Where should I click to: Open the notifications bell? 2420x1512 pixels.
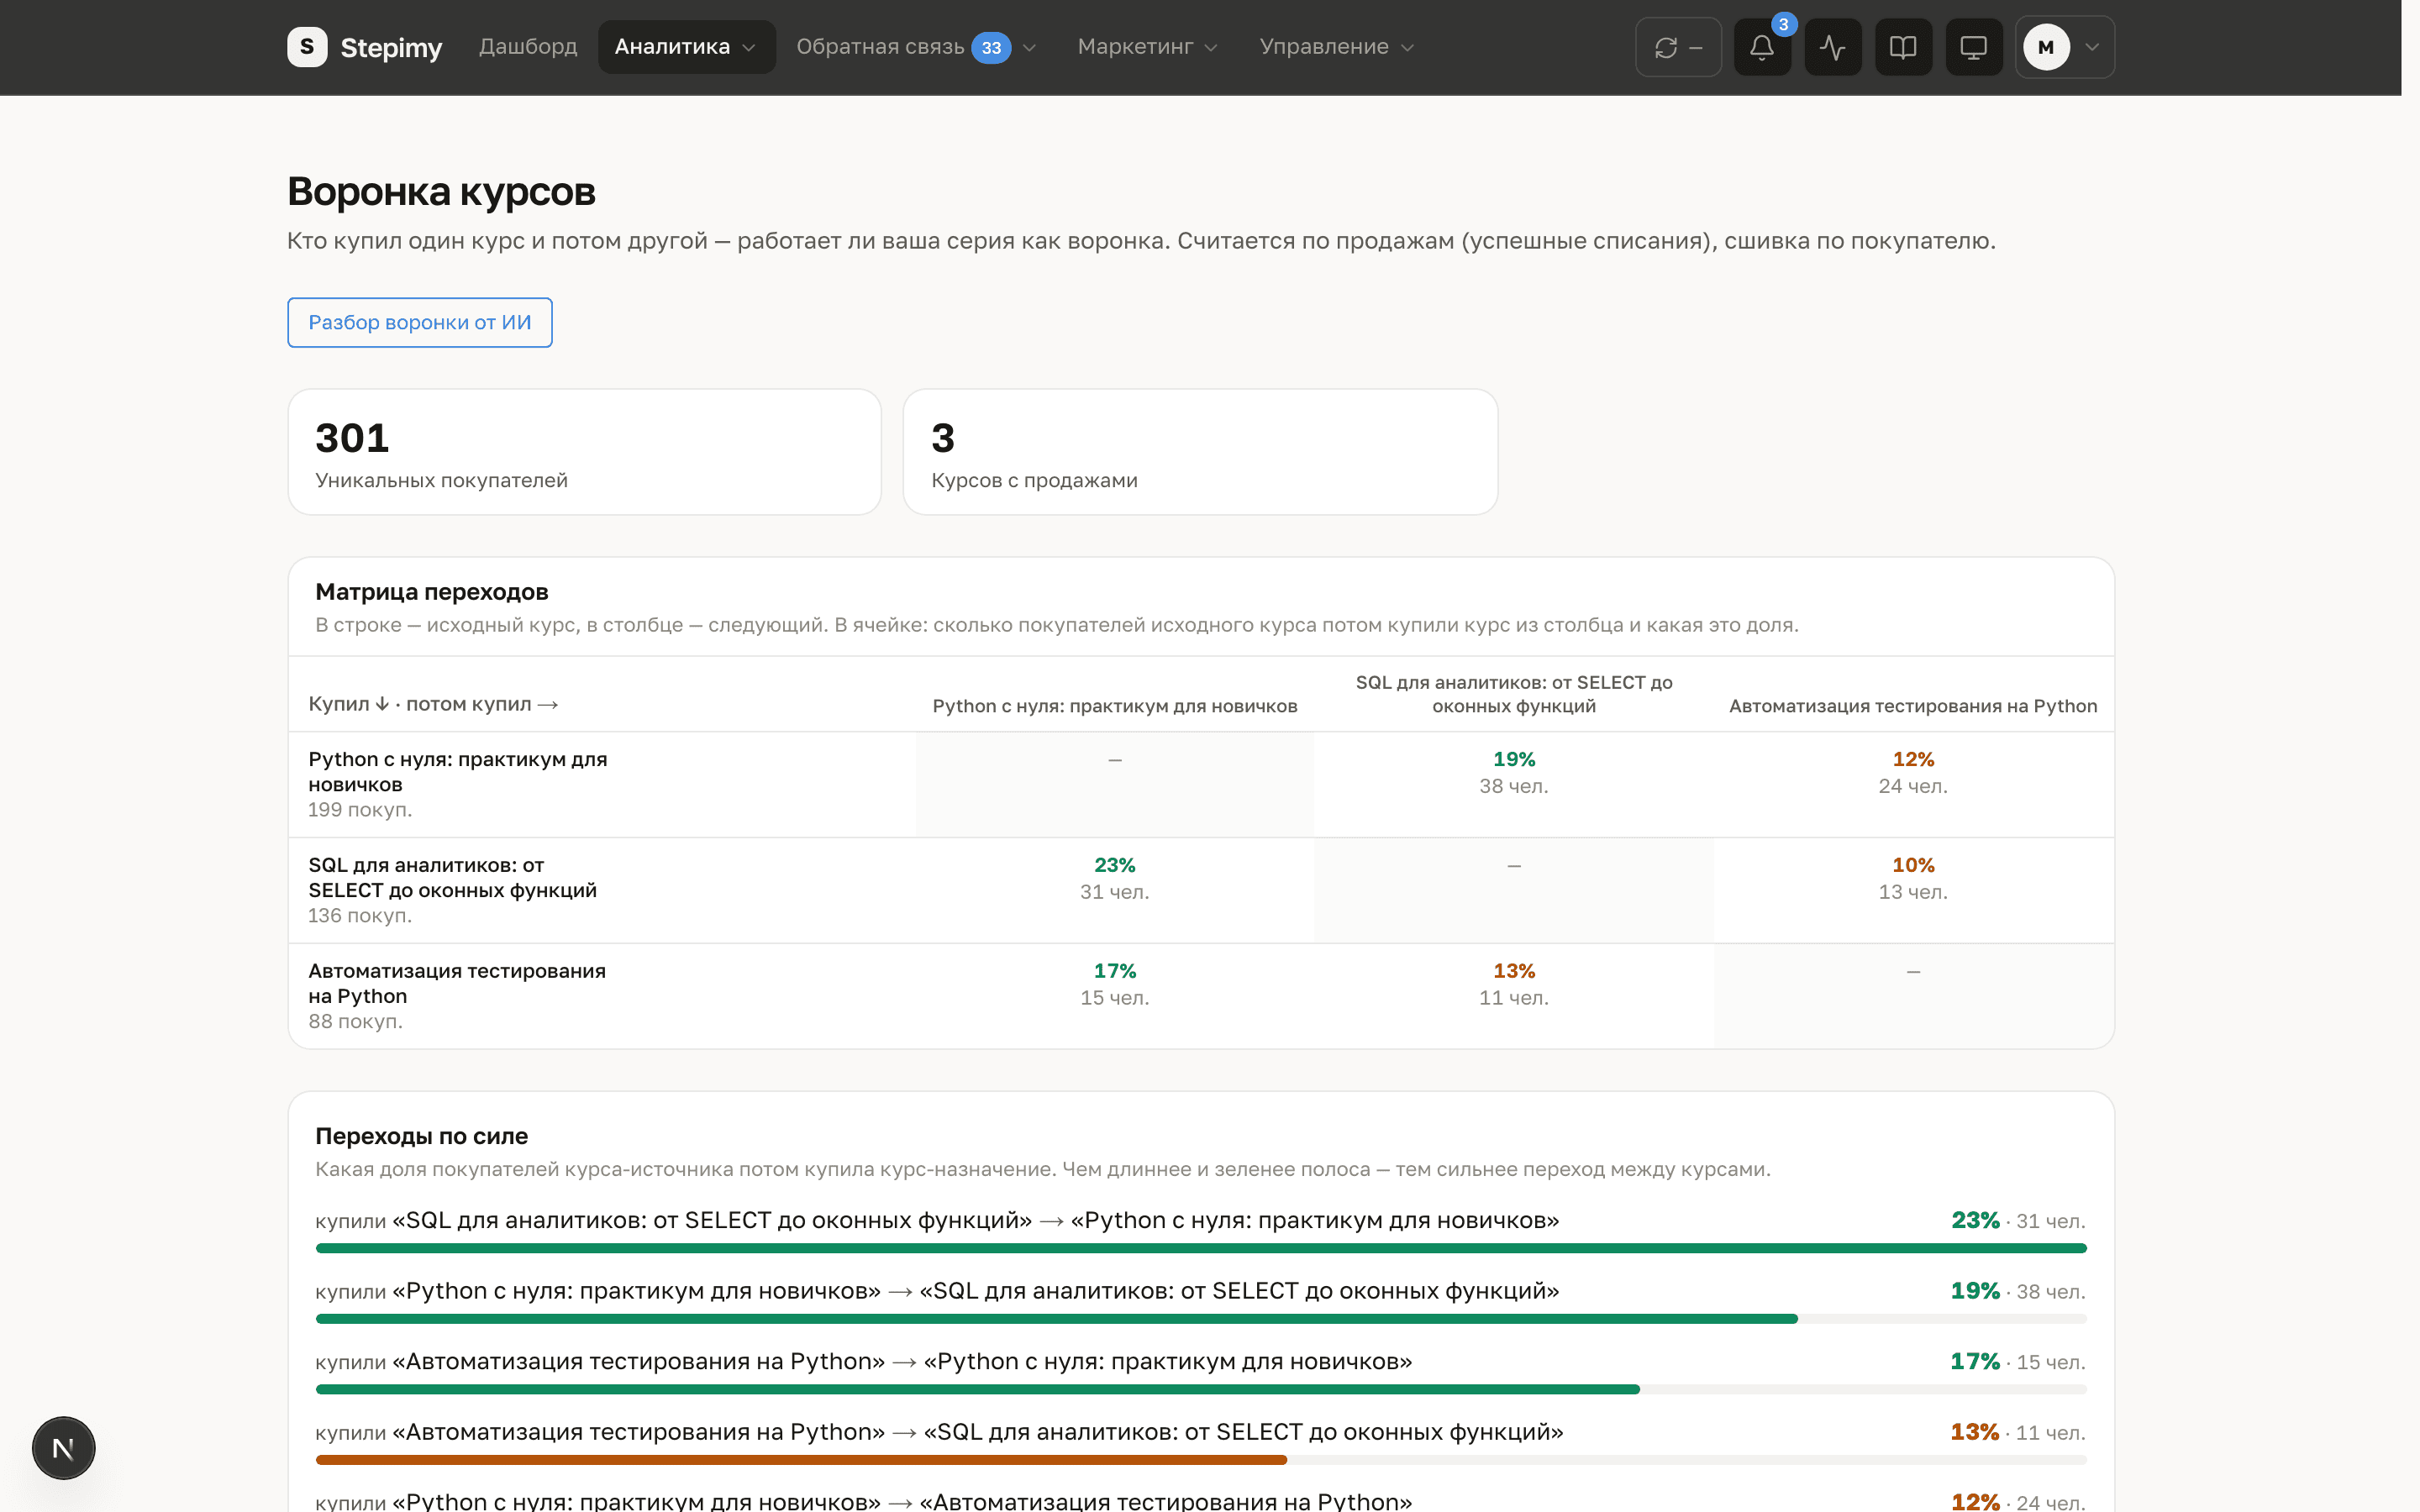[x=1762, y=47]
